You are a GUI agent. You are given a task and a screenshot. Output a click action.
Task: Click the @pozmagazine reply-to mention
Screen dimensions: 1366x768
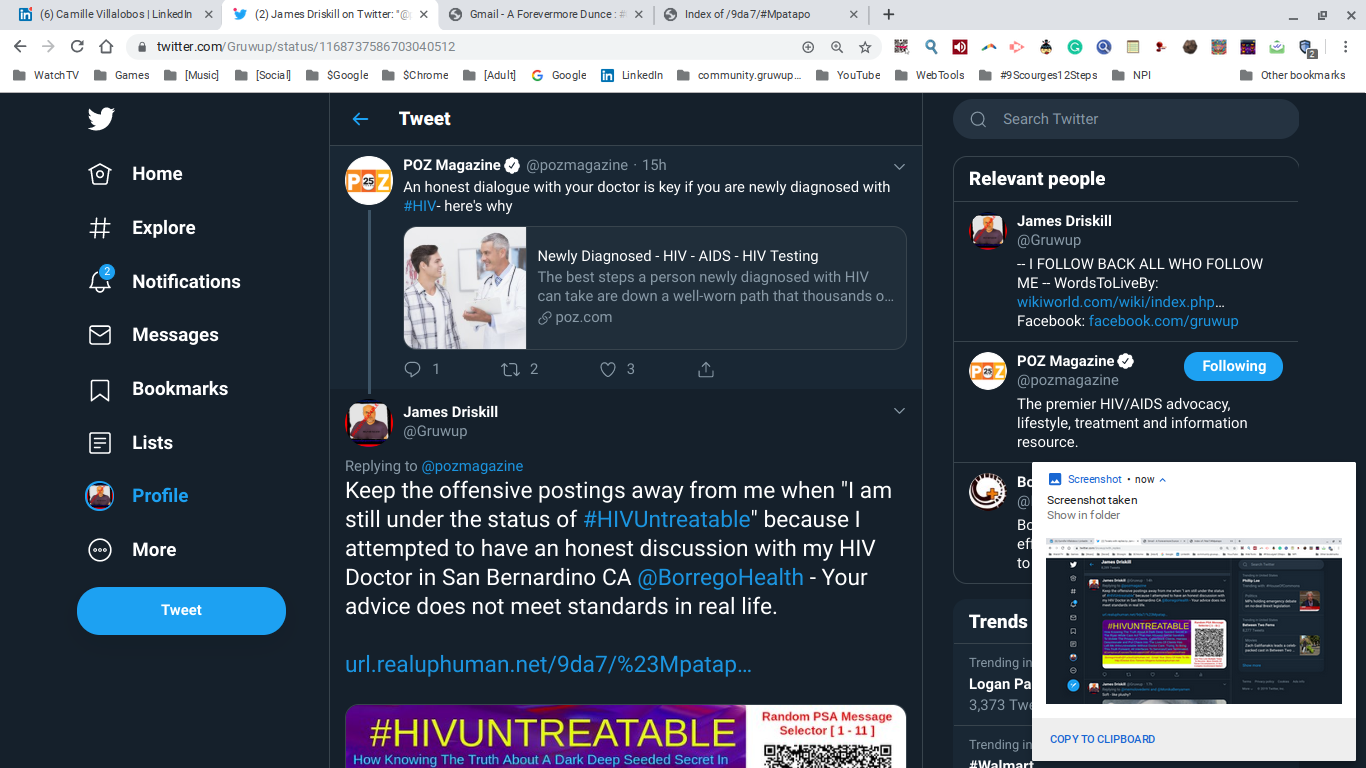click(x=472, y=466)
